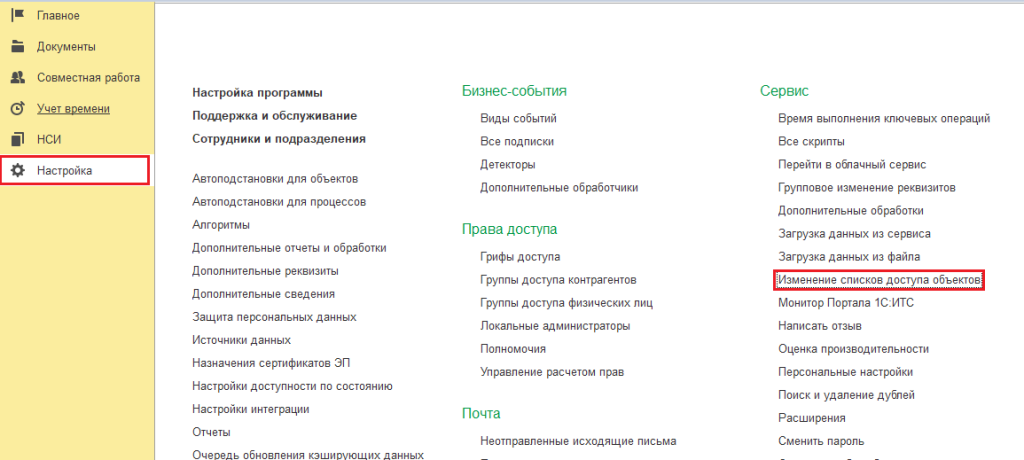This screenshot has height=460, width=1024.
Task: Click the flag icon next to Главное
Action: point(17,16)
